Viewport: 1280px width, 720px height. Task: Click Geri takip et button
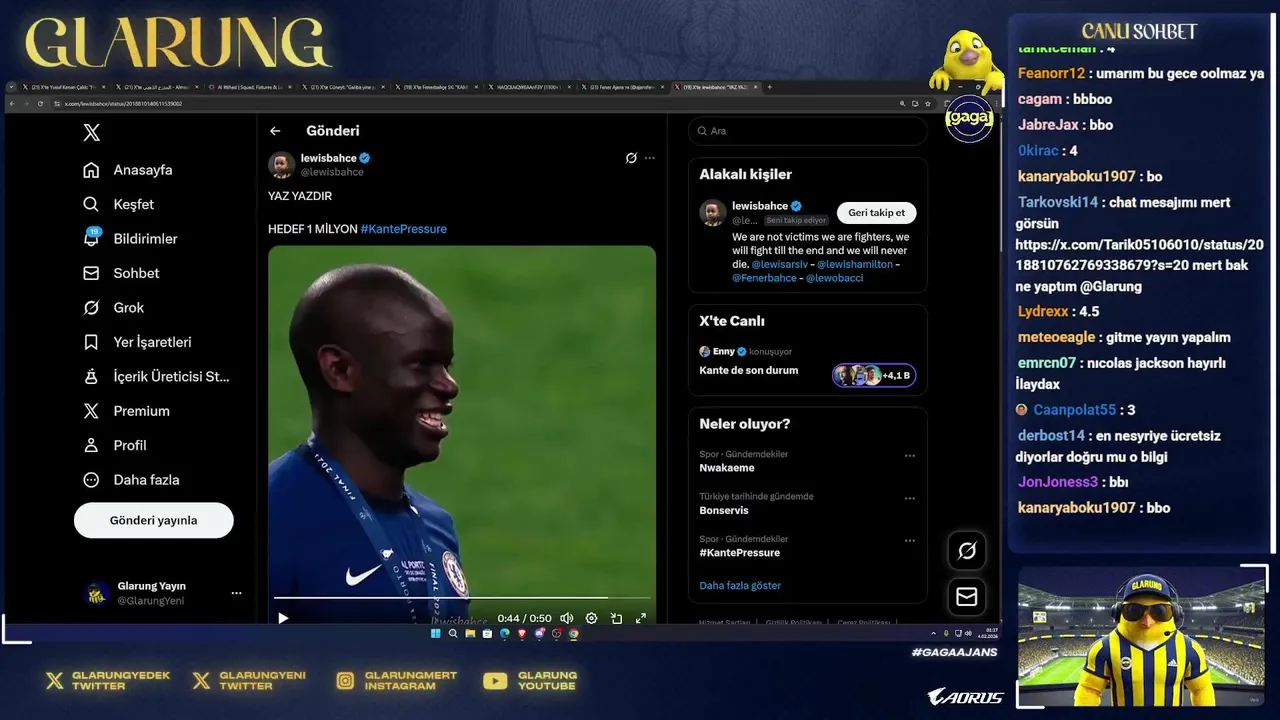877,212
